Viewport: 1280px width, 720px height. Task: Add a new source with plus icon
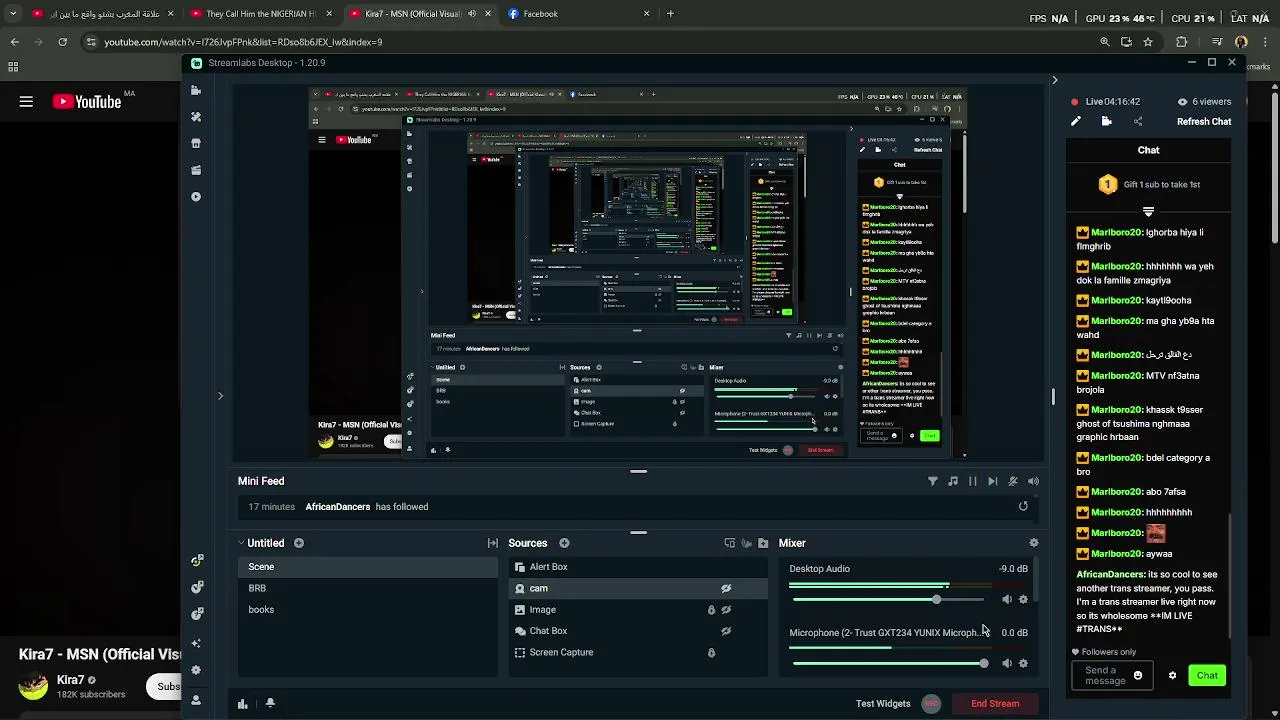point(564,543)
